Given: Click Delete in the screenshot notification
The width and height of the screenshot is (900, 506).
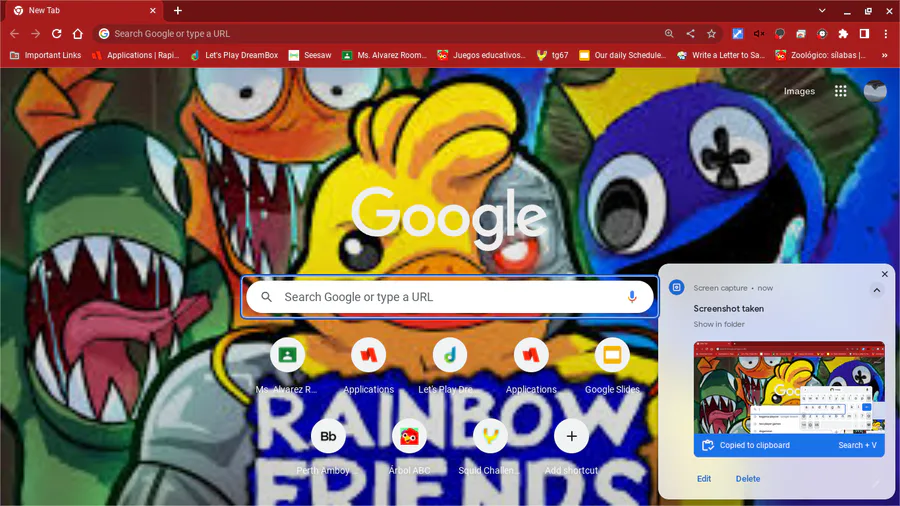Looking at the screenshot, I should [748, 478].
